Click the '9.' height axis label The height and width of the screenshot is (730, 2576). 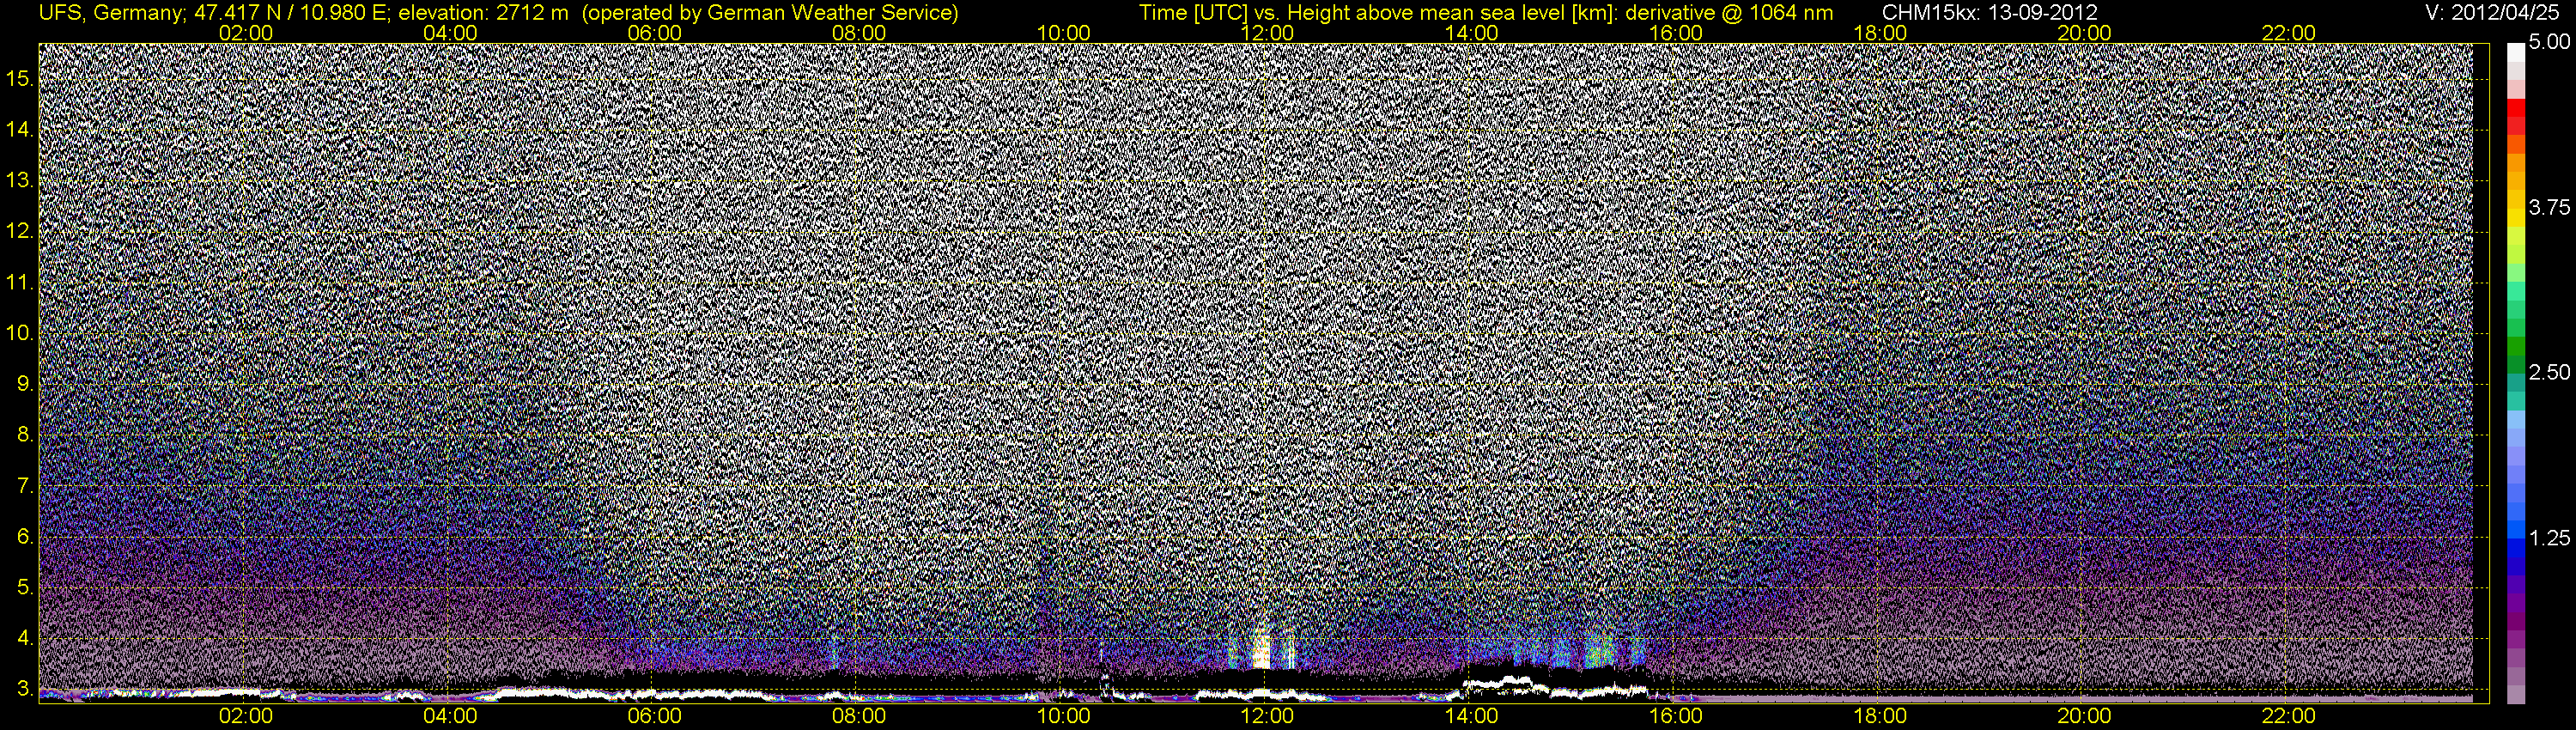click(x=25, y=384)
